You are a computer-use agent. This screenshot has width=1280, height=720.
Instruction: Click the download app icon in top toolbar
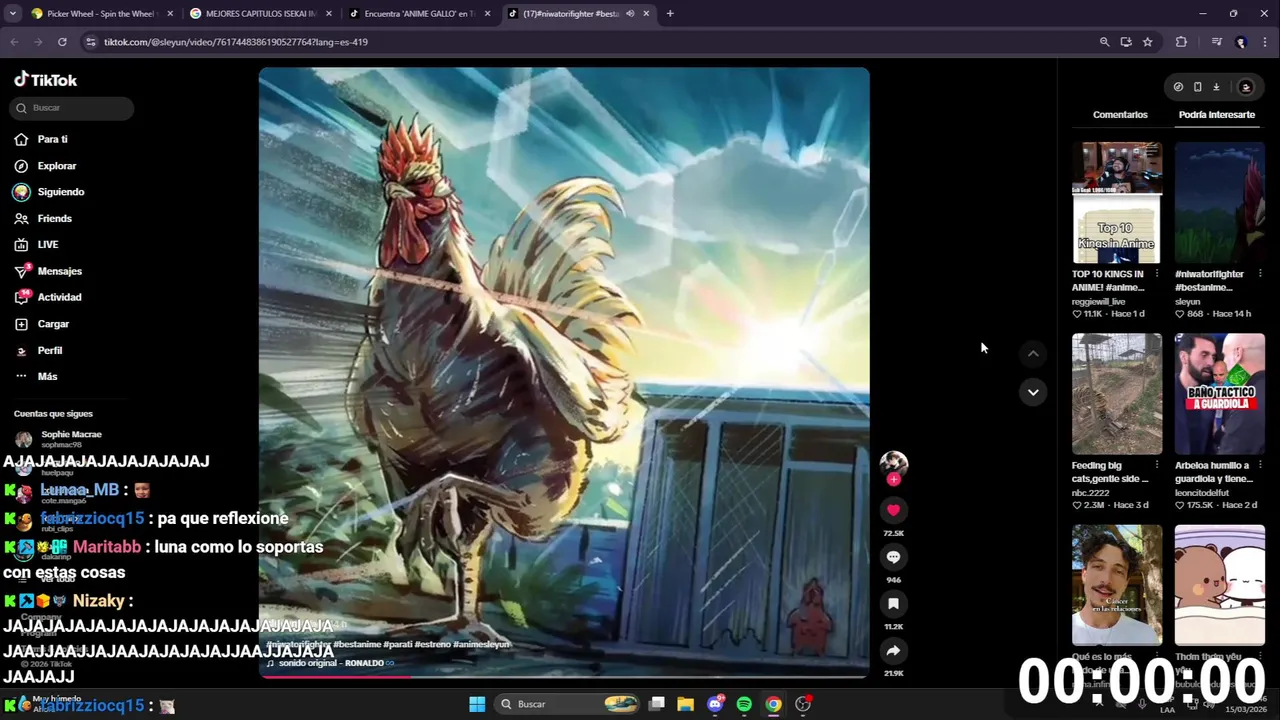pyautogui.click(x=1216, y=87)
